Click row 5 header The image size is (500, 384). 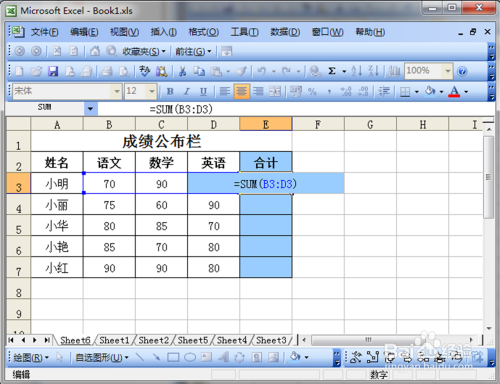pos(19,225)
